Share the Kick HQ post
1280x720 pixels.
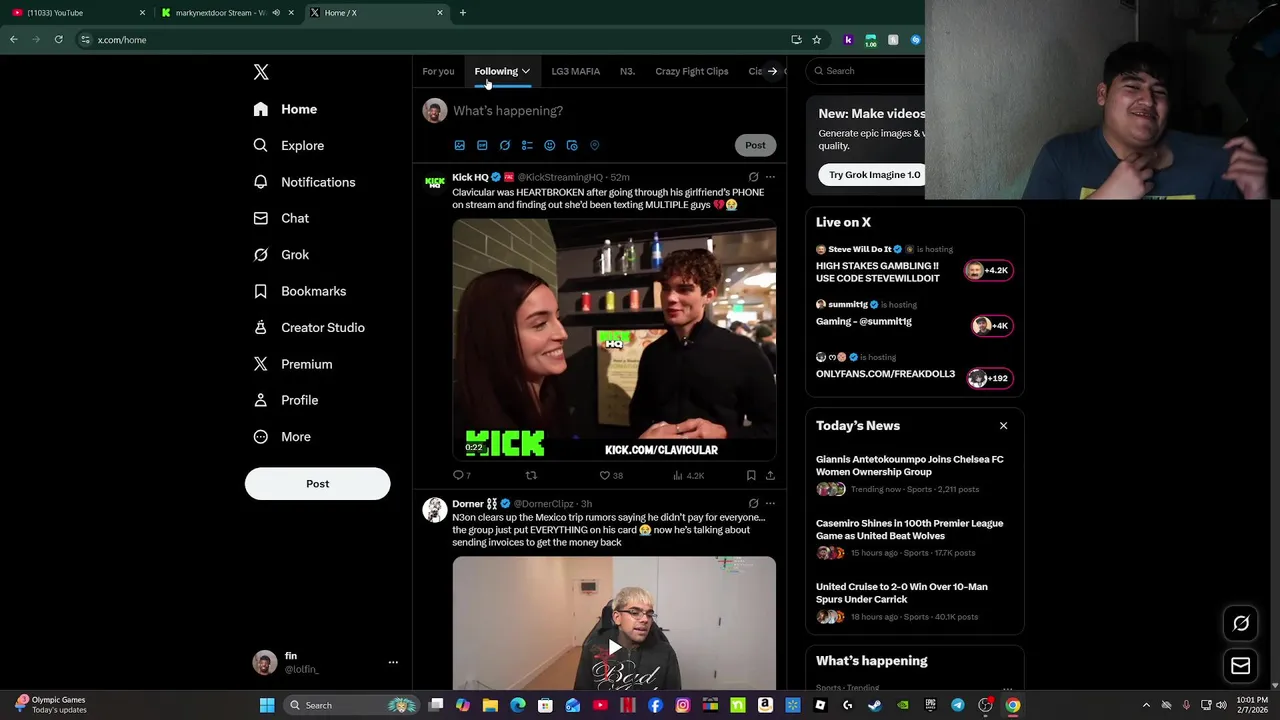[x=770, y=476]
